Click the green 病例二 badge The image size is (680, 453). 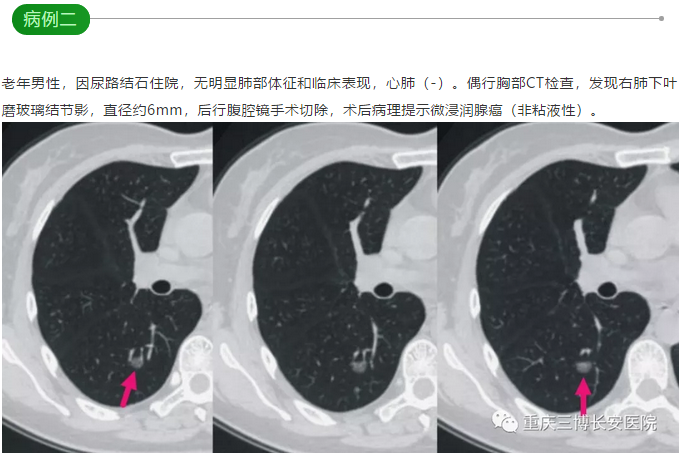tap(50, 19)
